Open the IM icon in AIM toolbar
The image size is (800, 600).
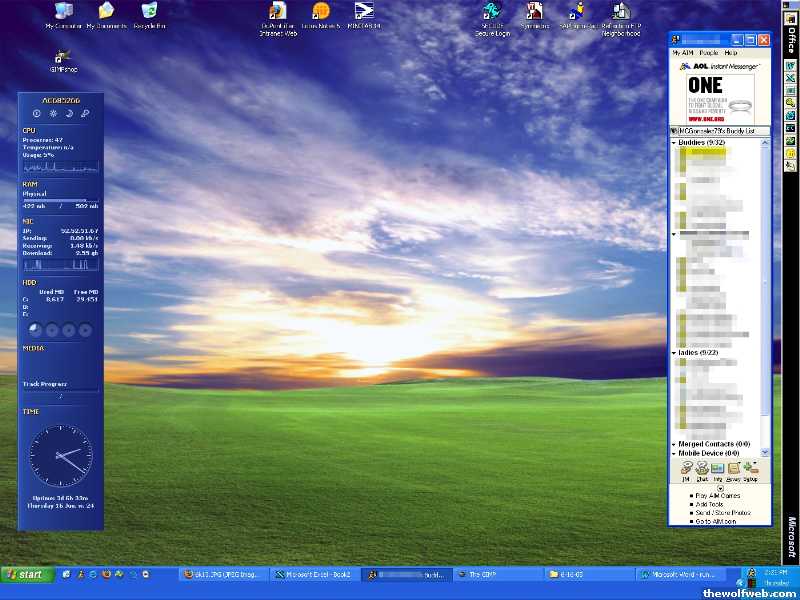coord(686,468)
